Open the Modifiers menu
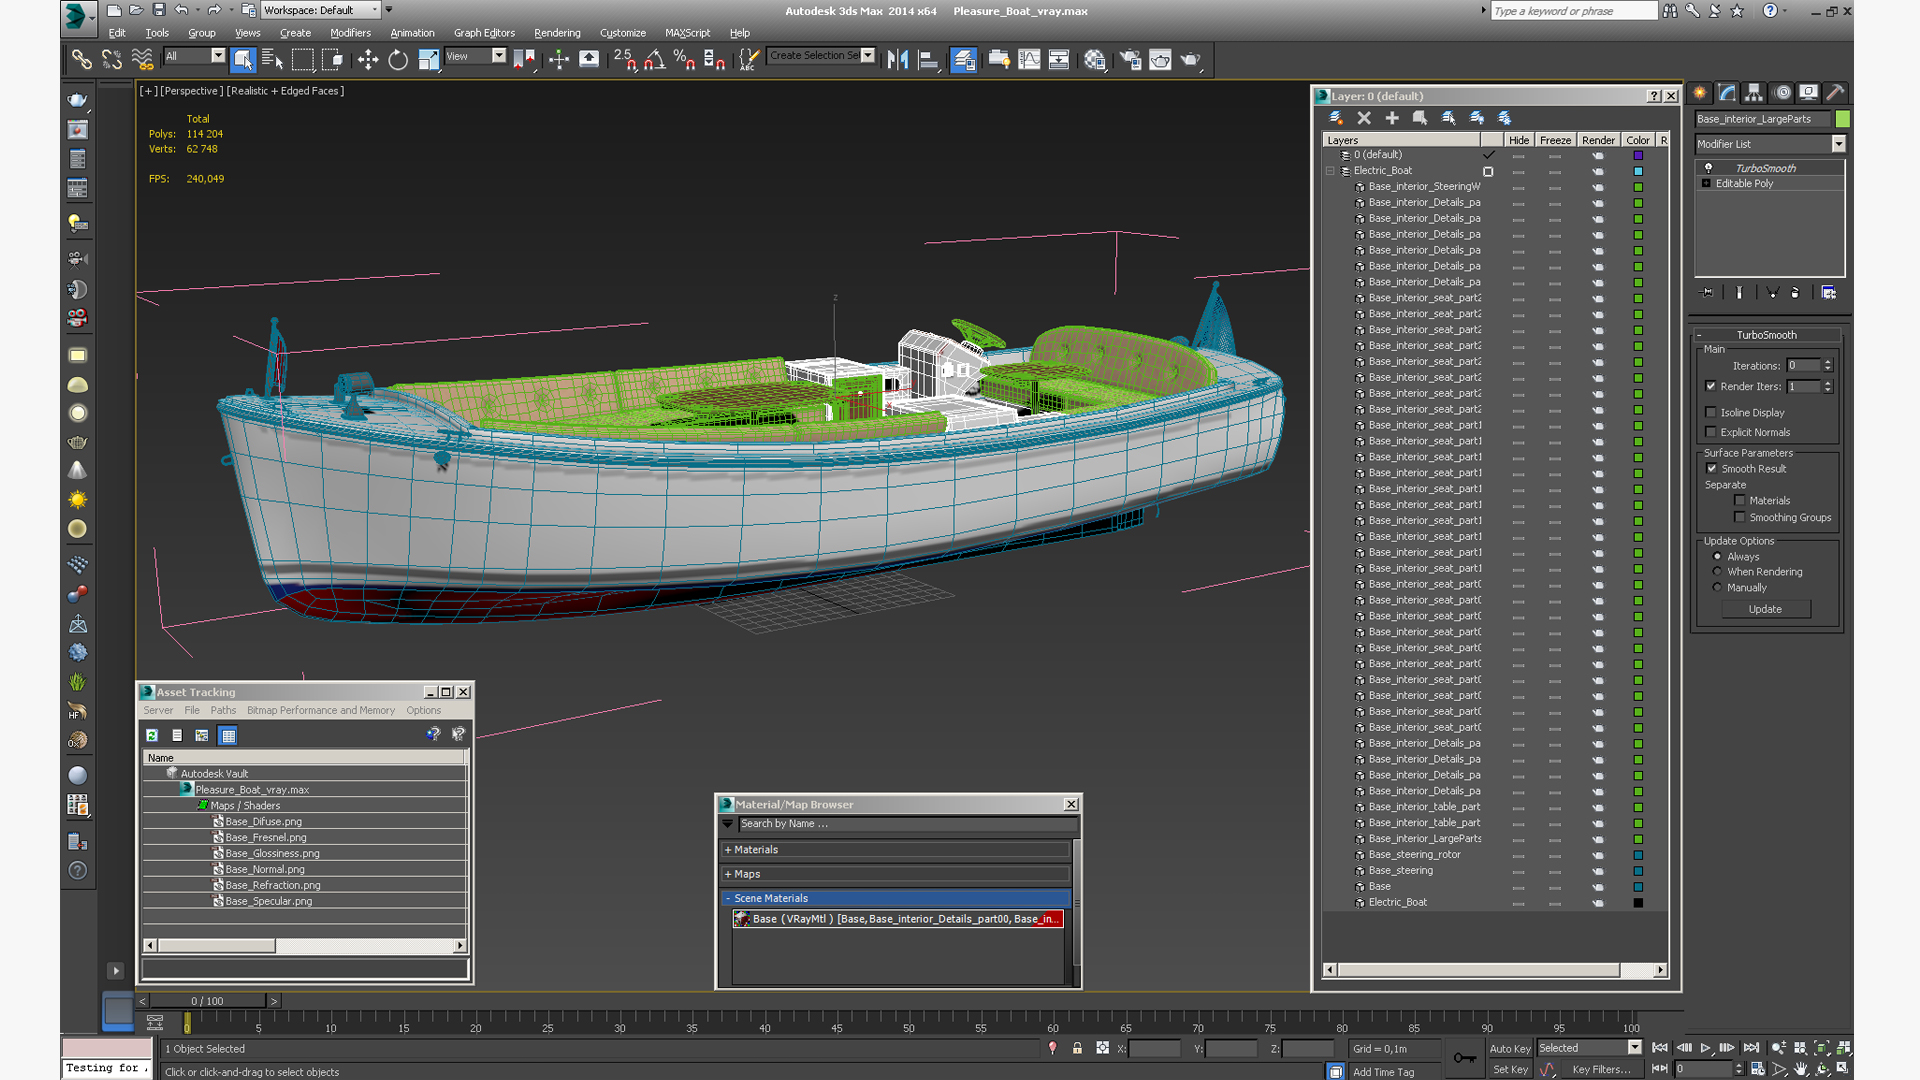The width and height of the screenshot is (1920, 1080). click(350, 33)
